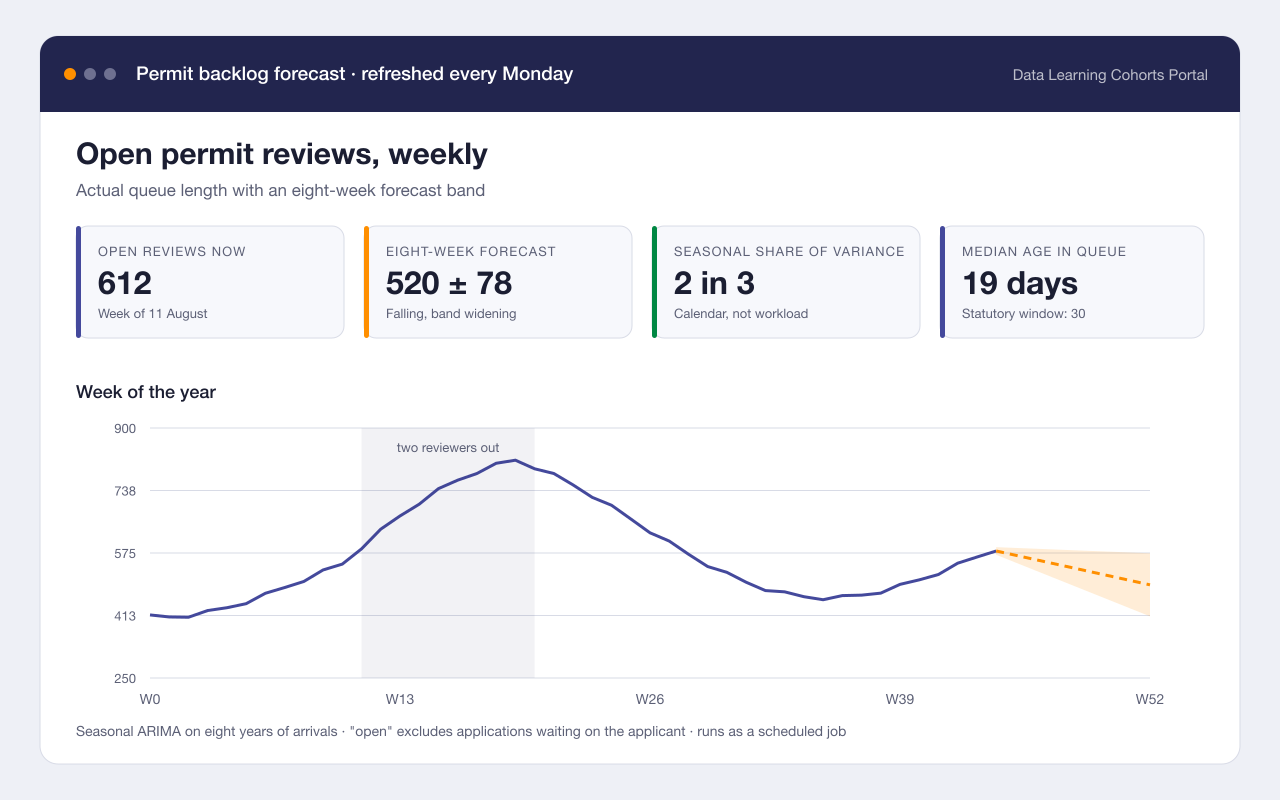This screenshot has height=800, width=1280.
Task: Select the Open Reviews Now card
Action: 210,282
